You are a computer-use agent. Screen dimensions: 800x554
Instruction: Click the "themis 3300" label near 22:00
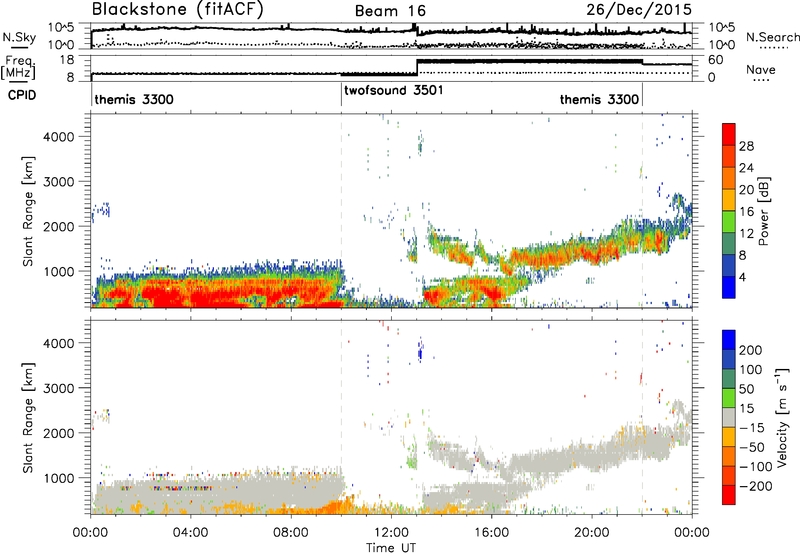point(599,99)
